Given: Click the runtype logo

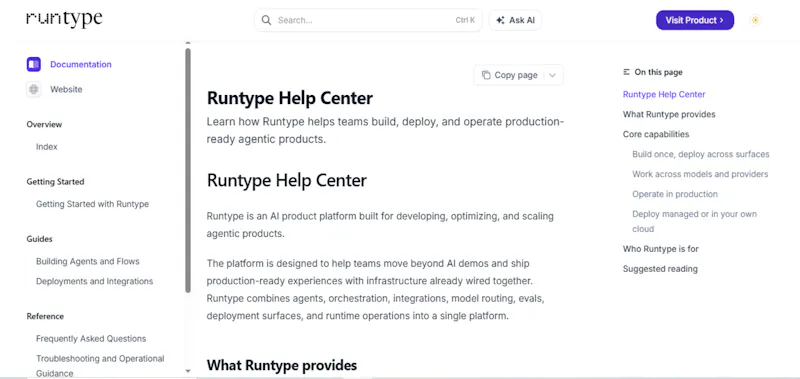Looking at the screenshot, I should click(64, 19).
